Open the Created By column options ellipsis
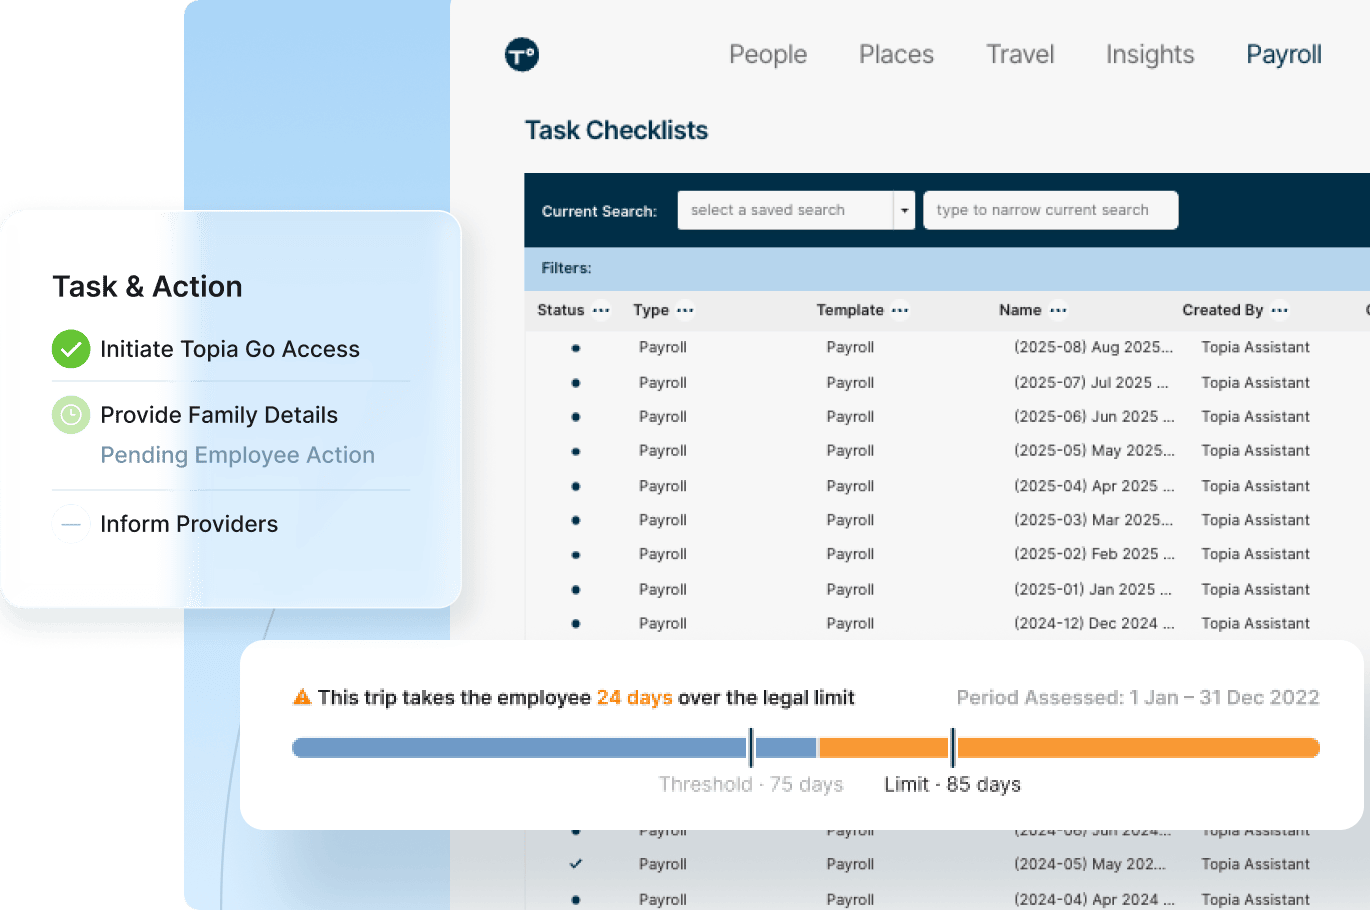Viewport: 1370px width, 910px height. [x=1280, y=310]
